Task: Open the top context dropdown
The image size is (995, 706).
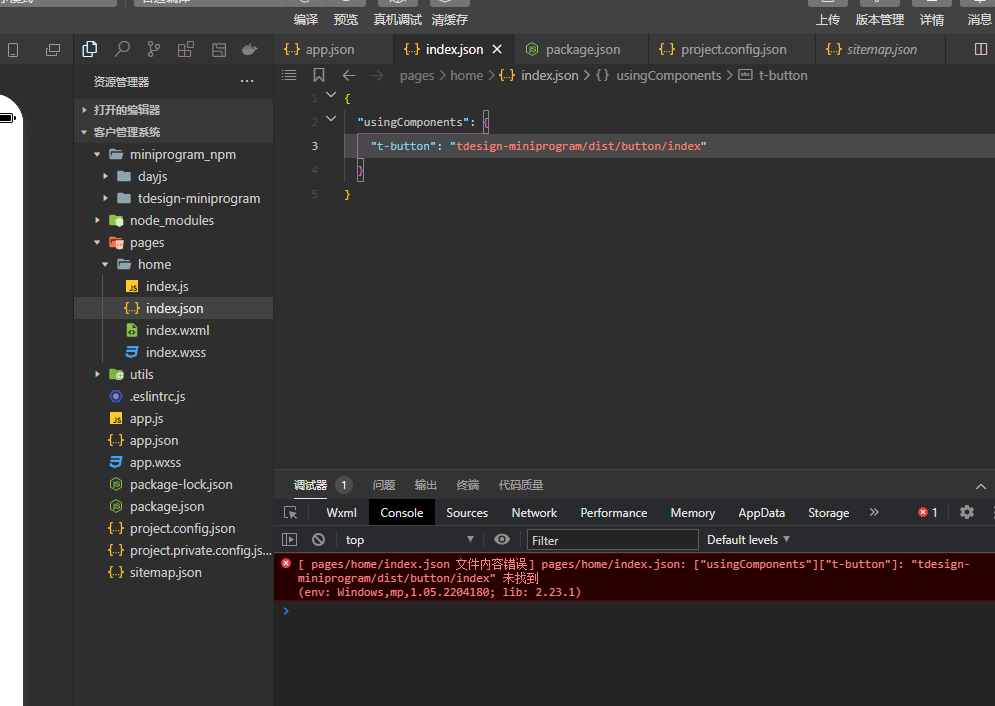Action: [x=409, y=540]
